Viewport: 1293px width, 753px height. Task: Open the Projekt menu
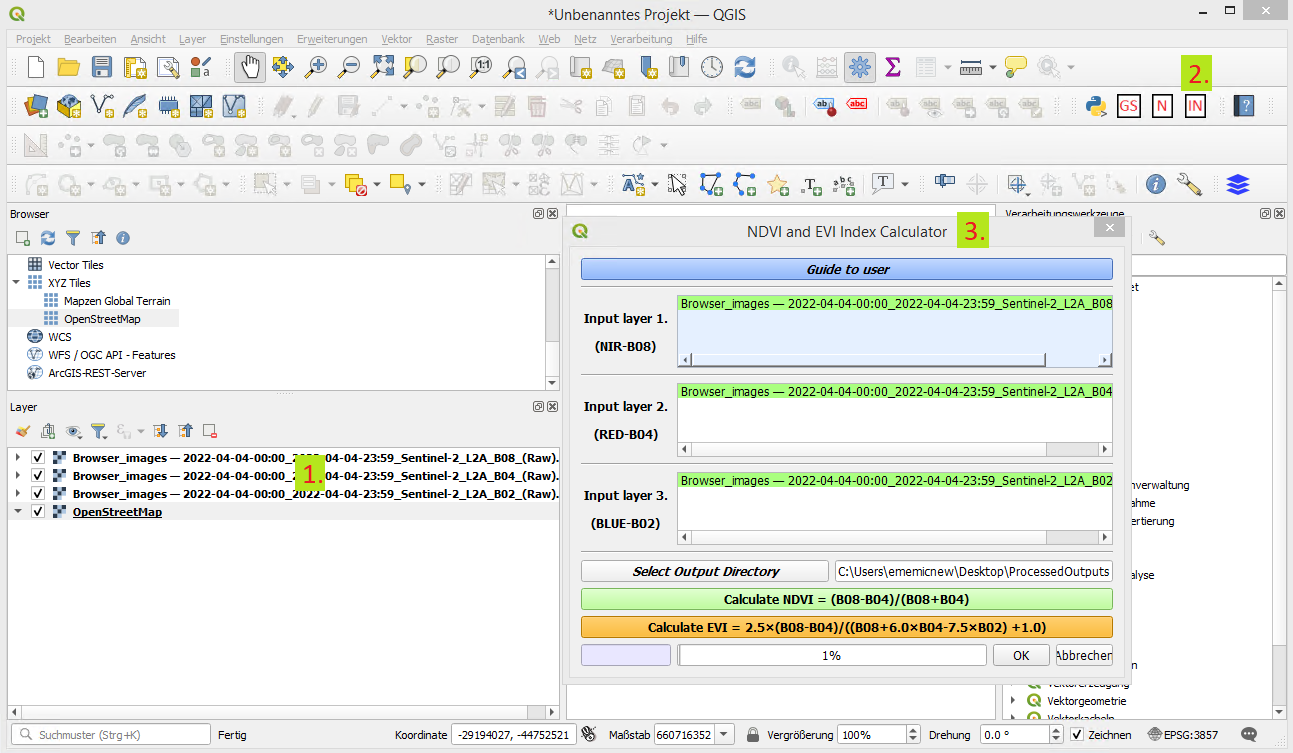pyautogui.click(x=34, y=39)
